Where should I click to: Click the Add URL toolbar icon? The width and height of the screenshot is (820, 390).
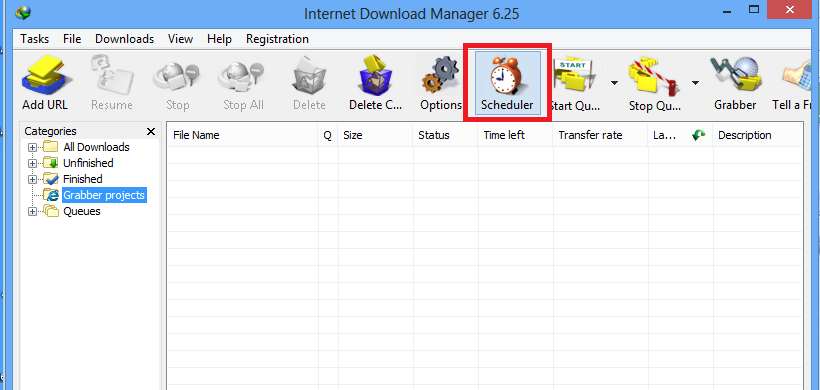[x=45, y=77]
